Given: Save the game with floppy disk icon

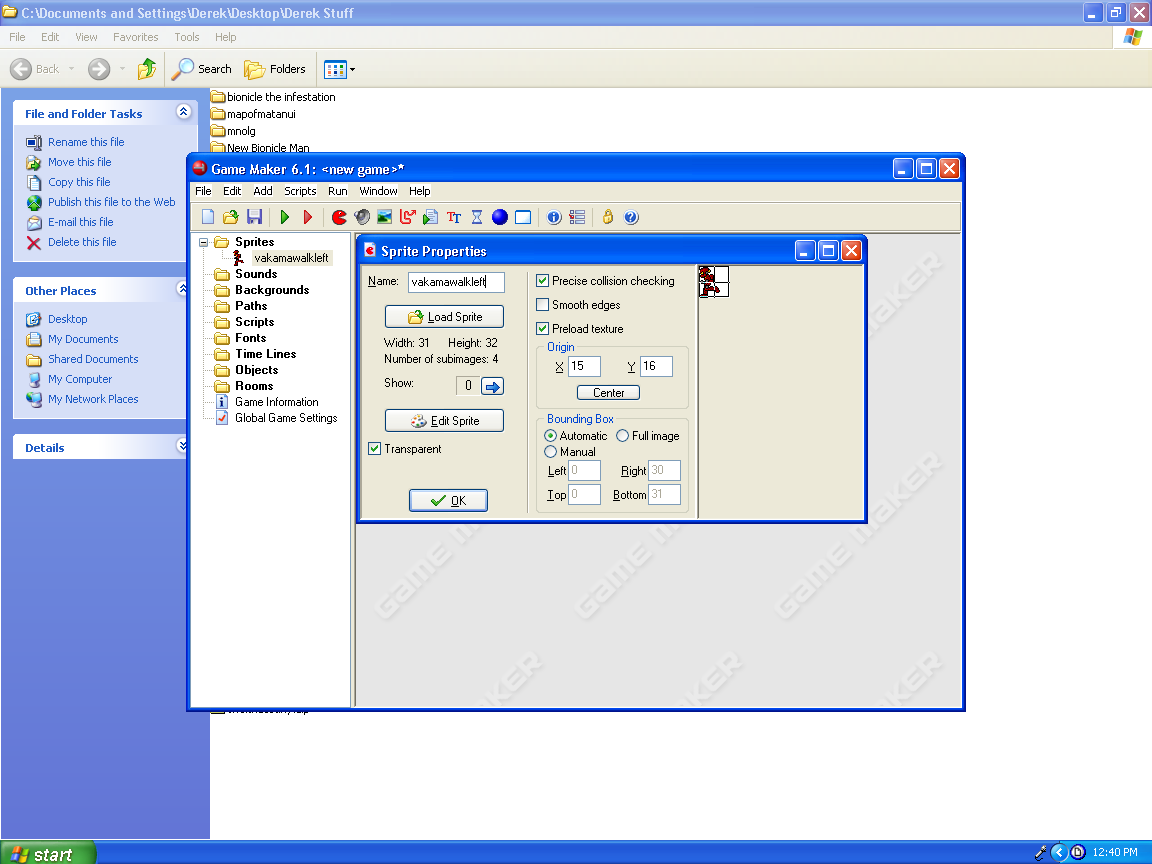Looking at the screenshot, I should [254, 217].
